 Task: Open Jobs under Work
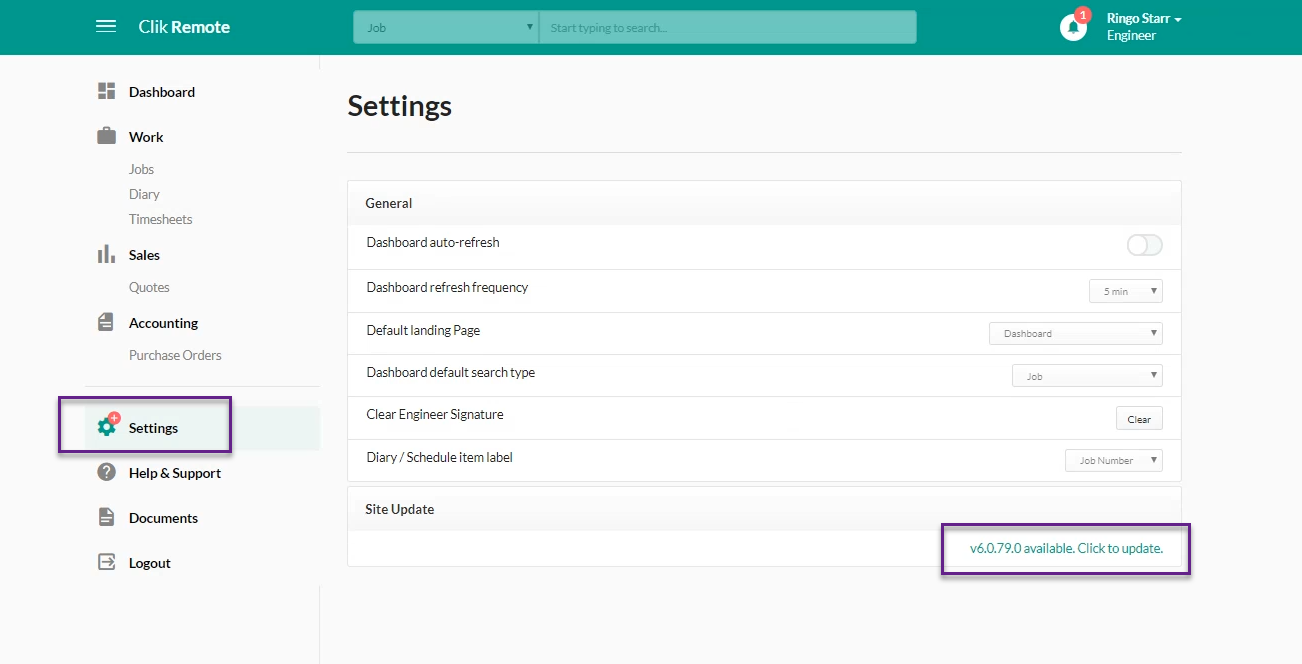tap(141, 169)
